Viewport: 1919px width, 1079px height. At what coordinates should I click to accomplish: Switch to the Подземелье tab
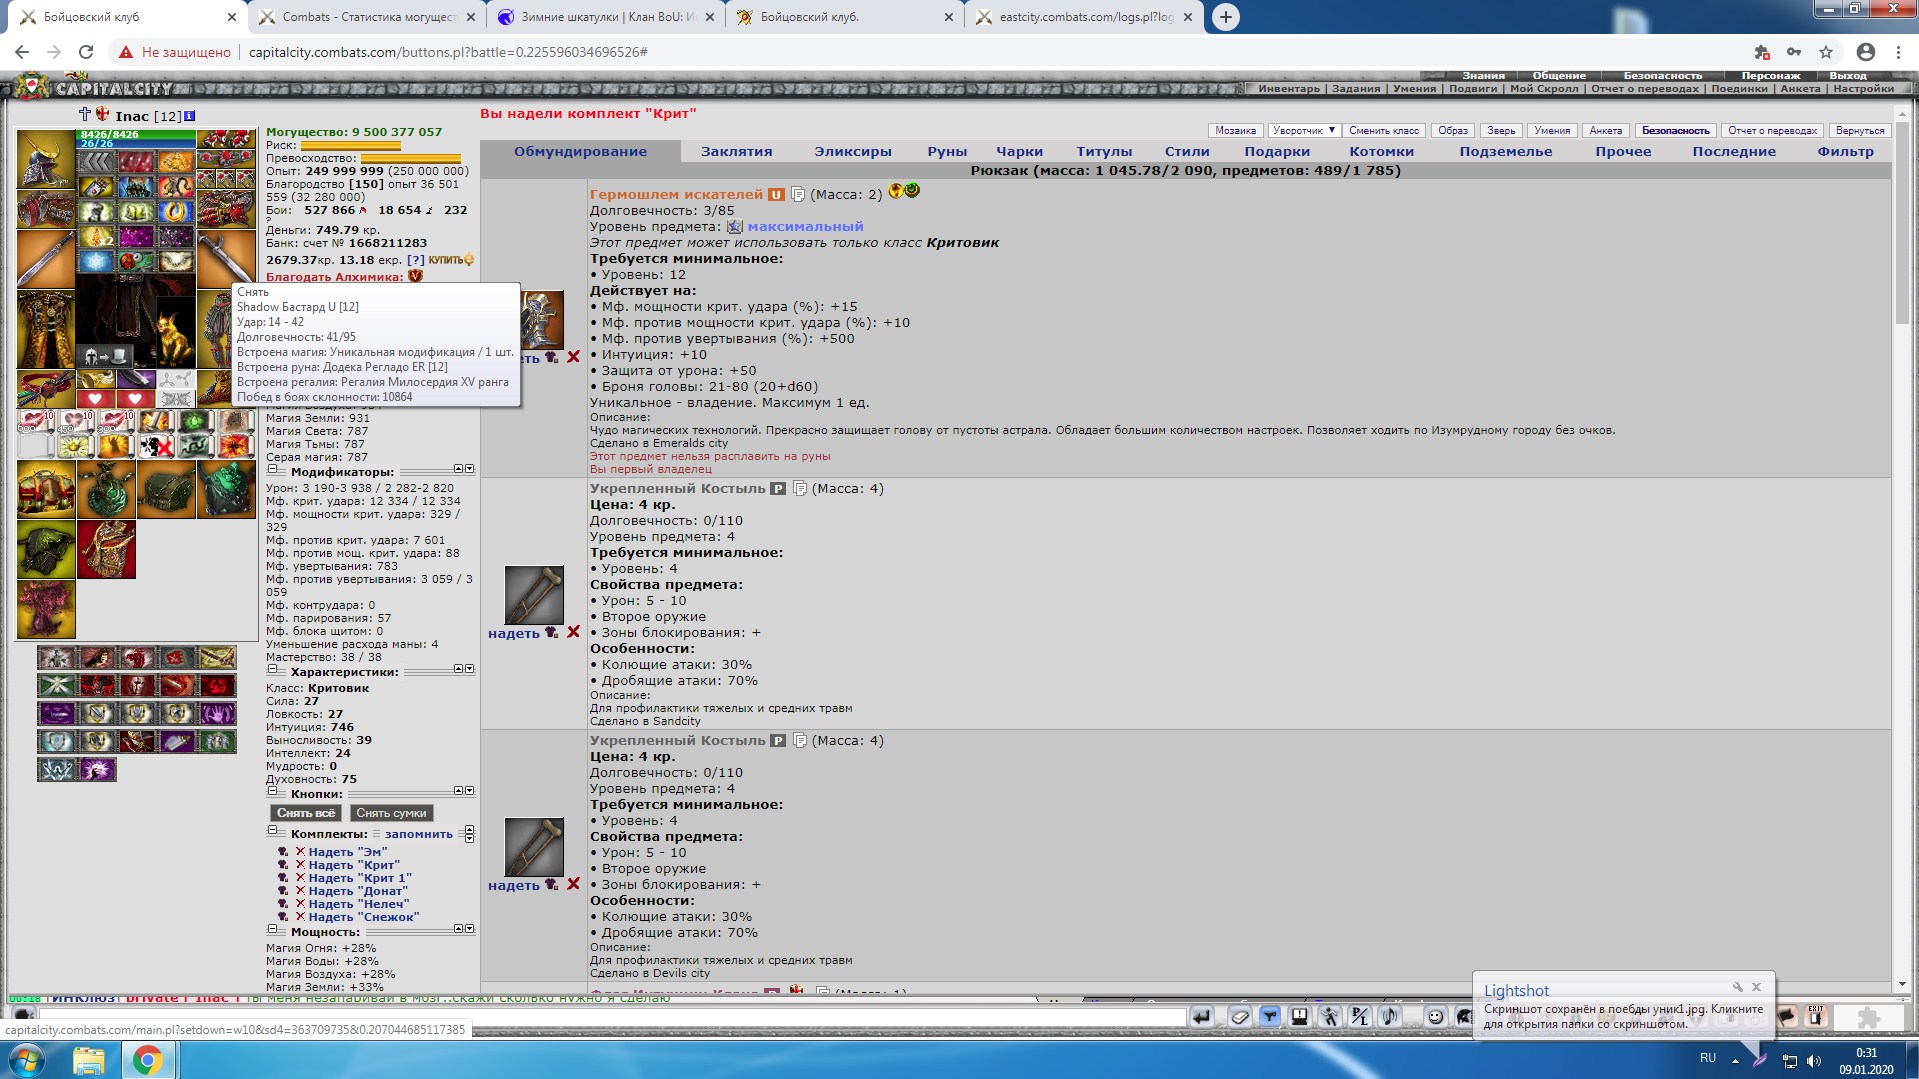(x=1505, y=152)
